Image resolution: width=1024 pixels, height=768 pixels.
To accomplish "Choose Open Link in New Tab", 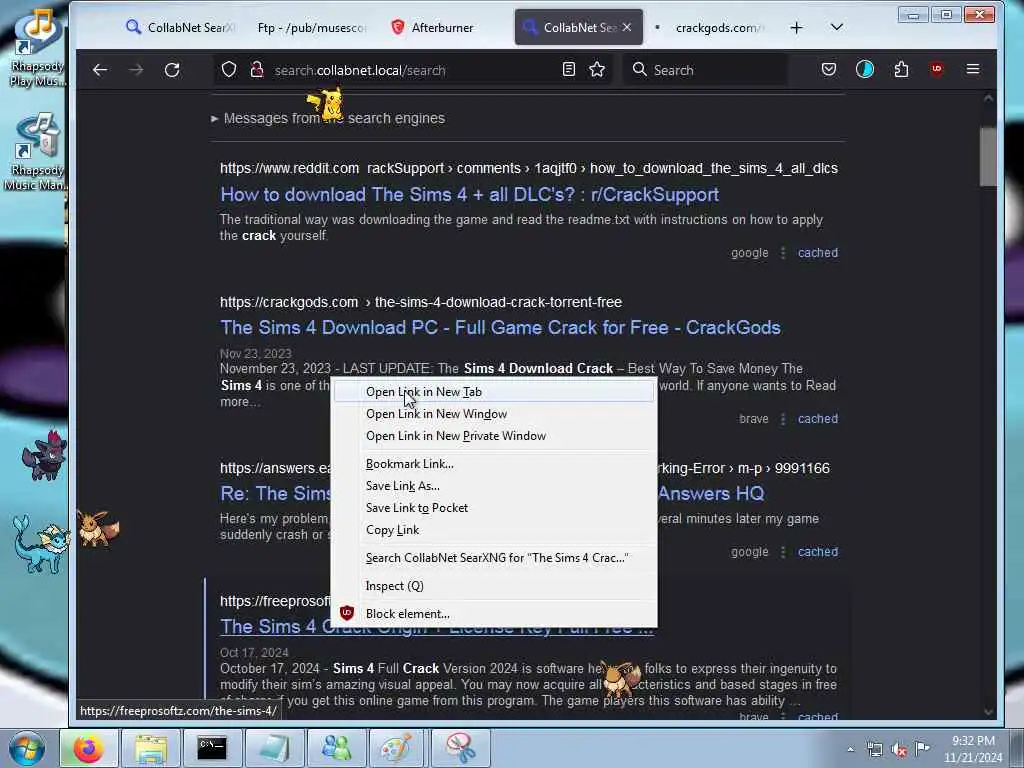I will 494,392.
